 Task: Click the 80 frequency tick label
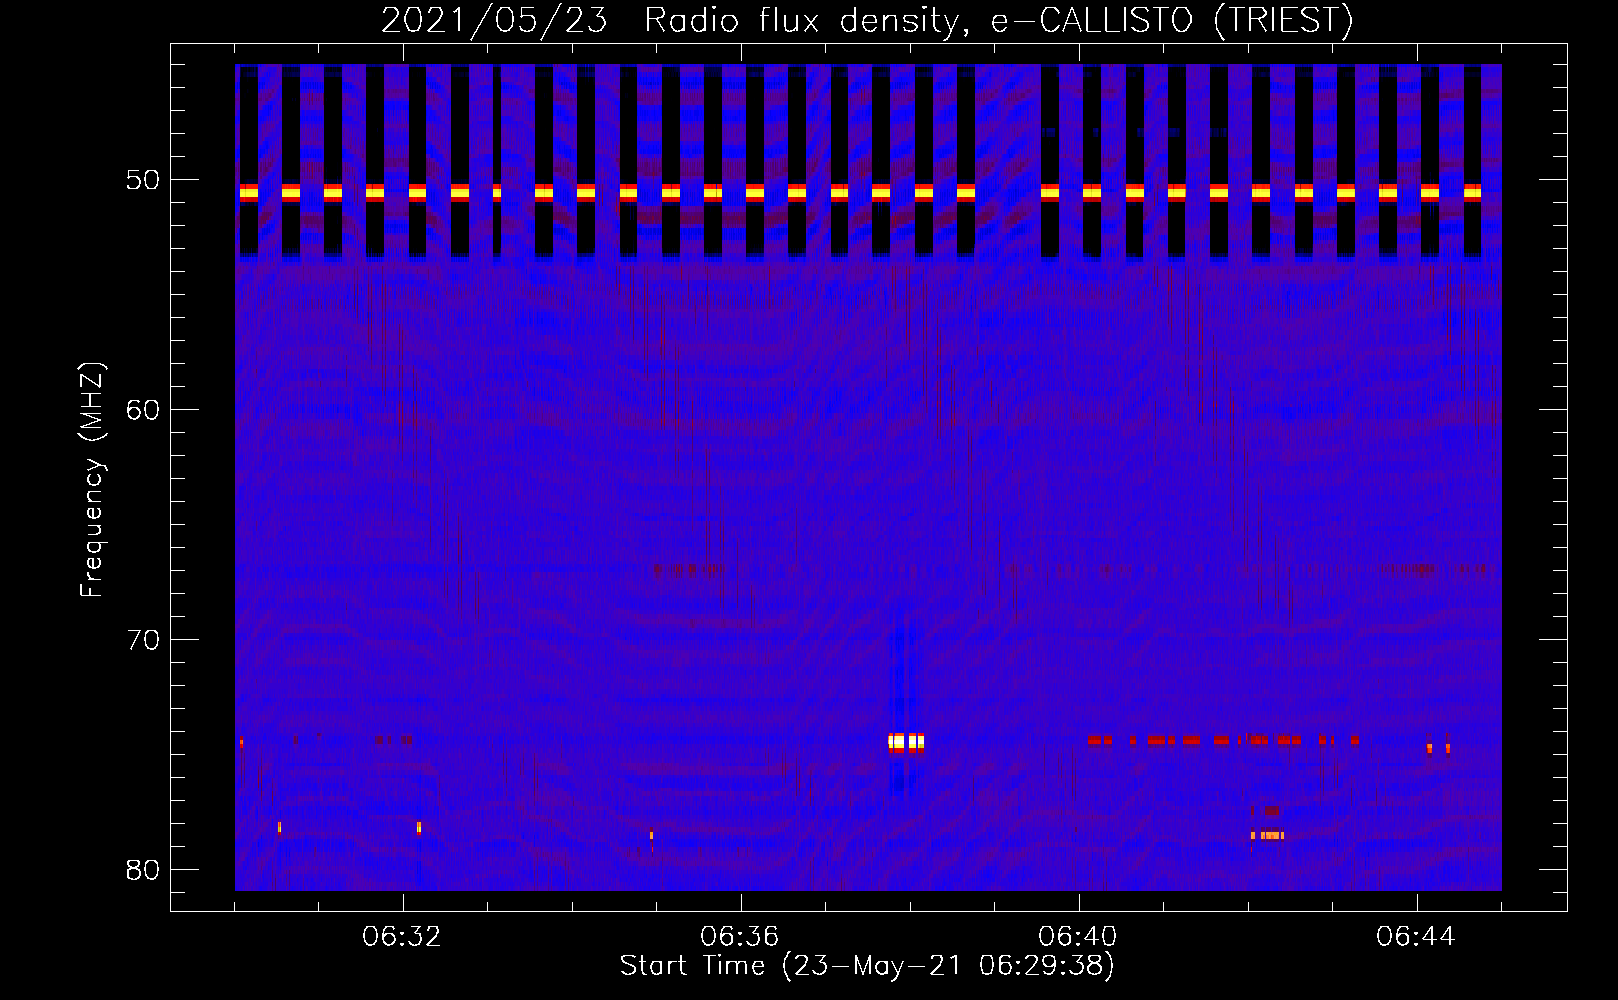click(x=144, y=869)
